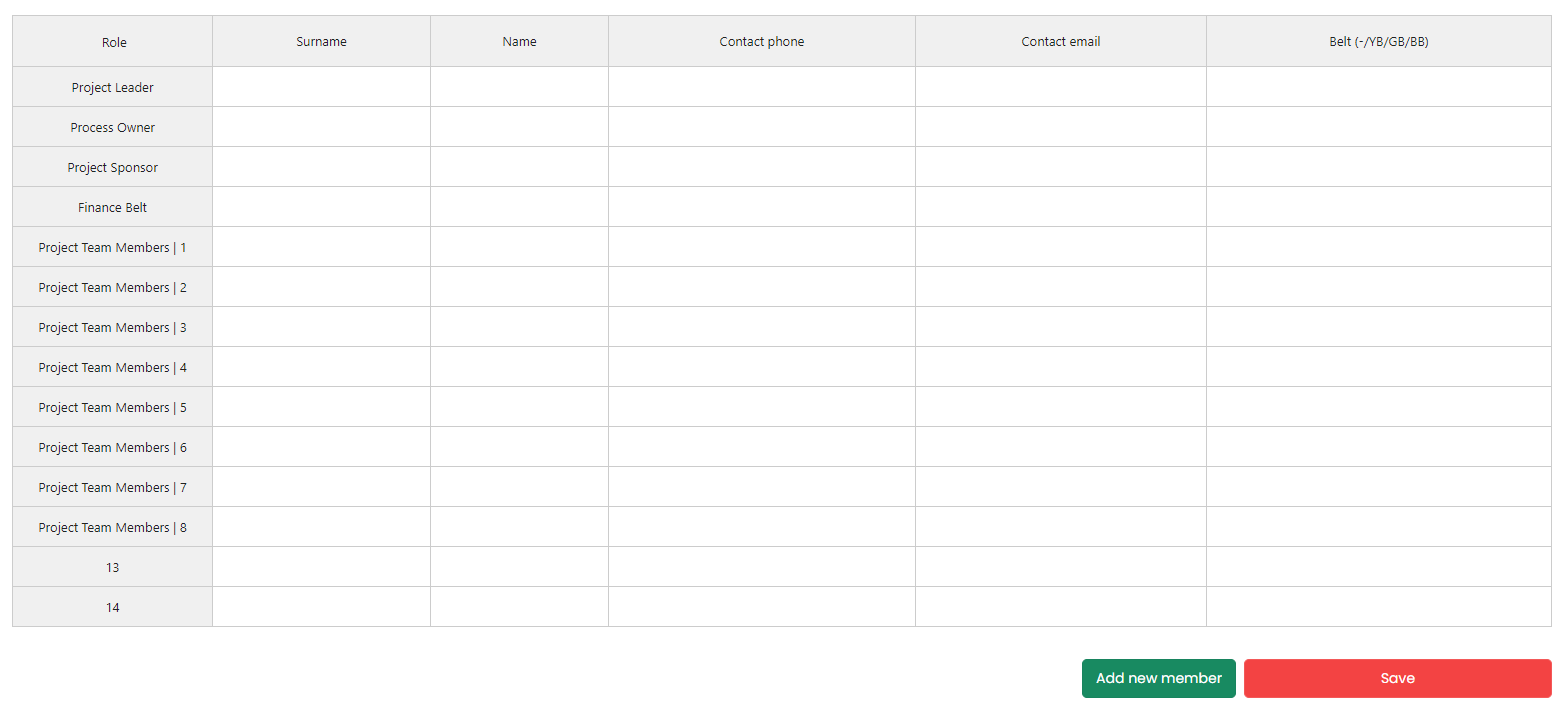Click the Contact email column header

click(x=1061, y=42)
